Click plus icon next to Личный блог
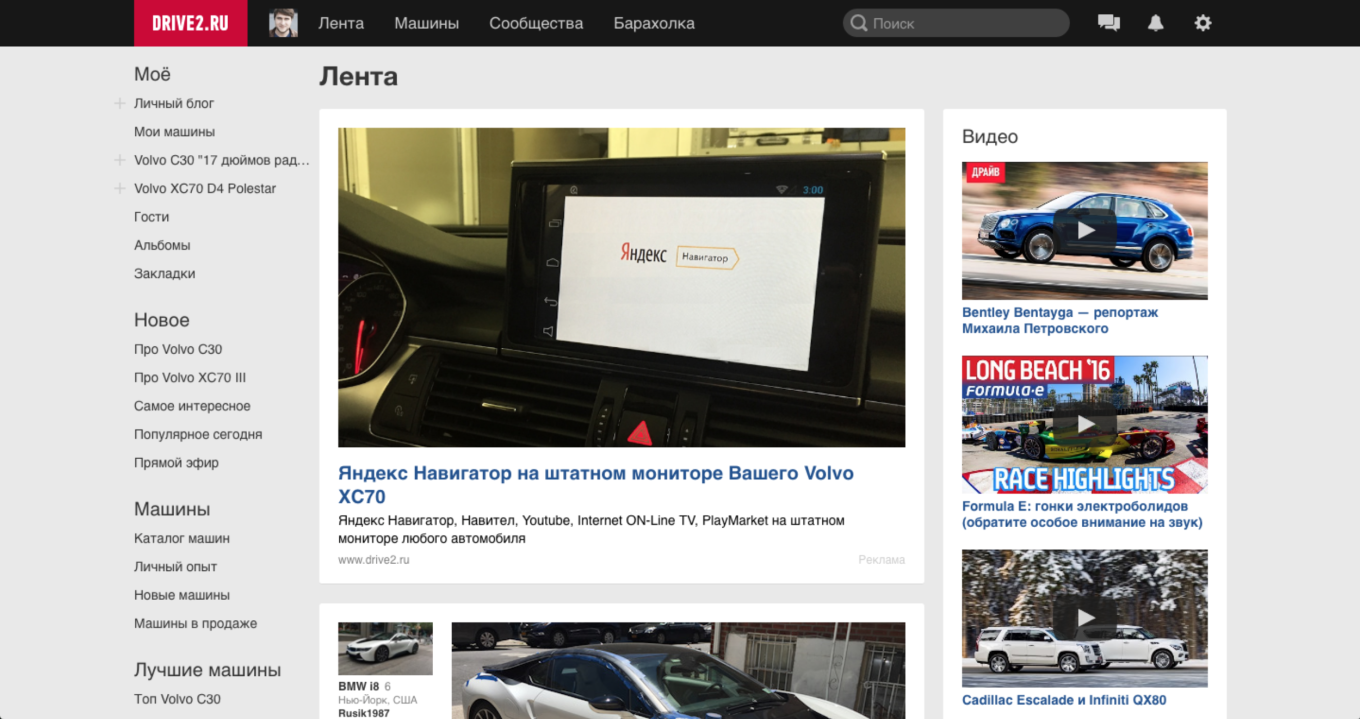 point(120,103)
